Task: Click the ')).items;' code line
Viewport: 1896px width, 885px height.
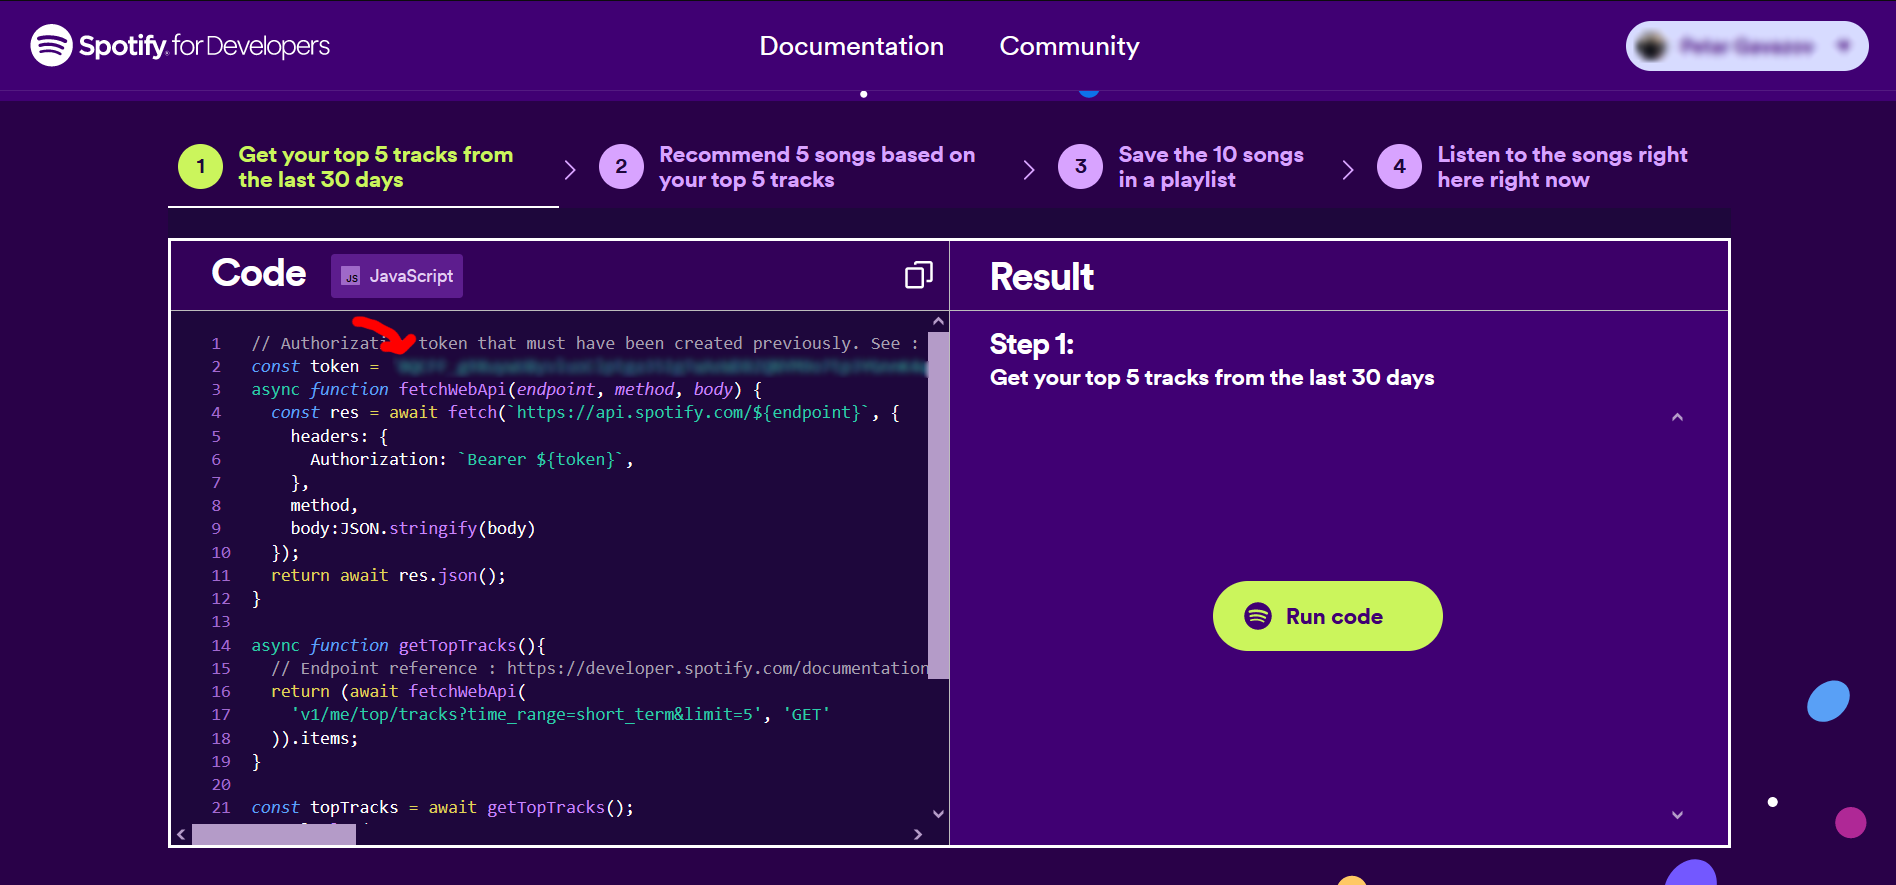Action: 315,738
